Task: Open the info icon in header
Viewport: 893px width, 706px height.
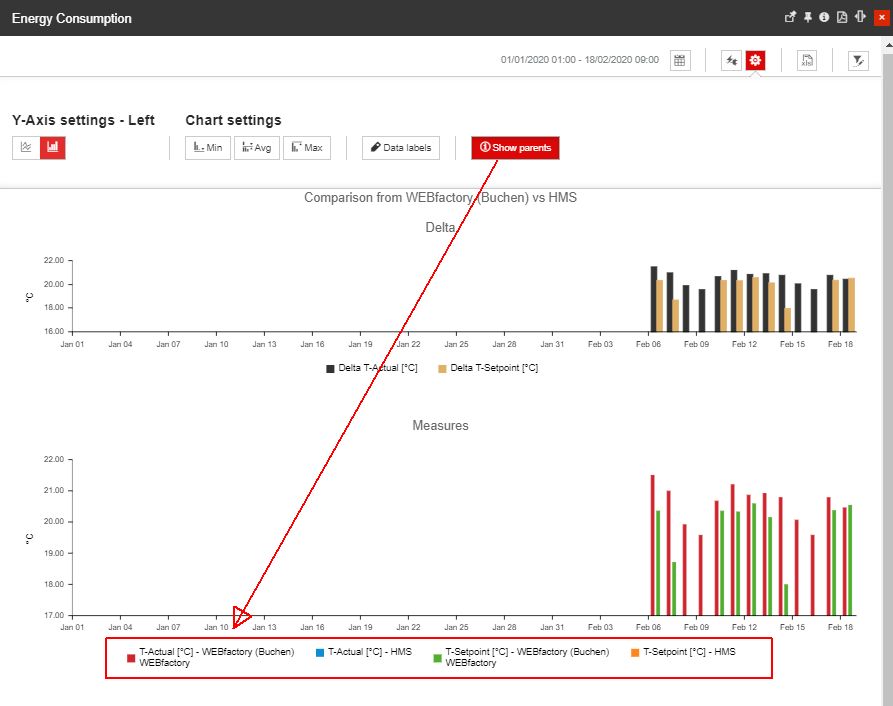Action: 824,17
